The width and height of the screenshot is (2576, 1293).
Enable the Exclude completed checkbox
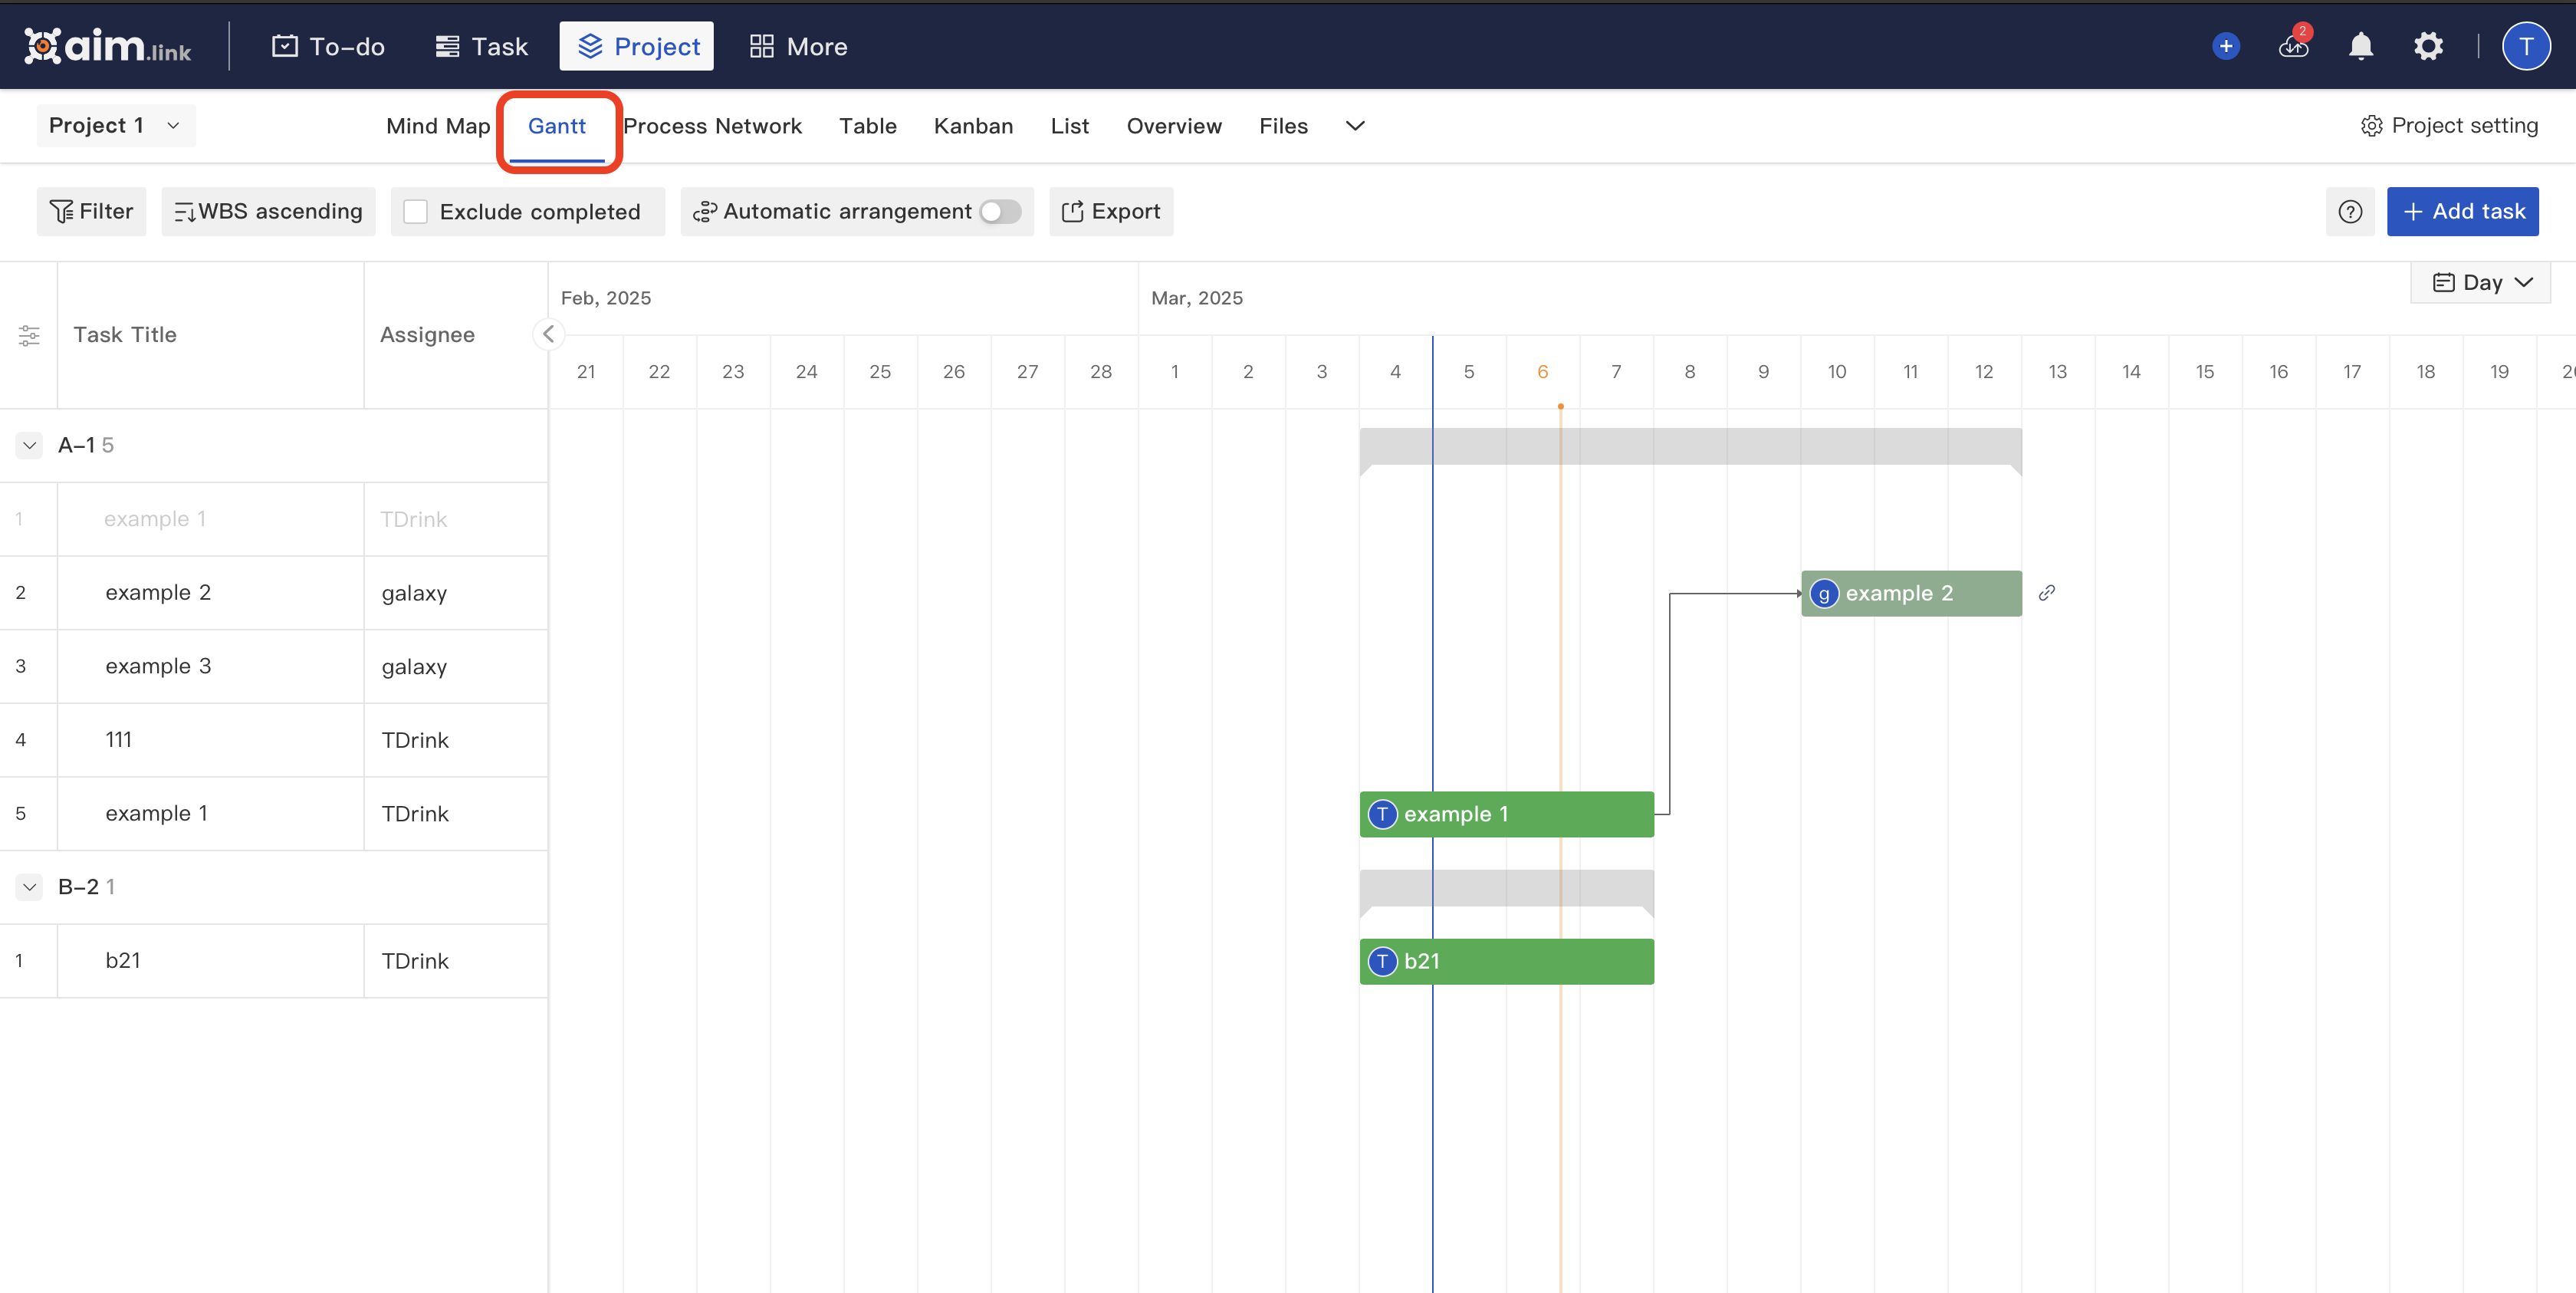[x=416, y=211]
